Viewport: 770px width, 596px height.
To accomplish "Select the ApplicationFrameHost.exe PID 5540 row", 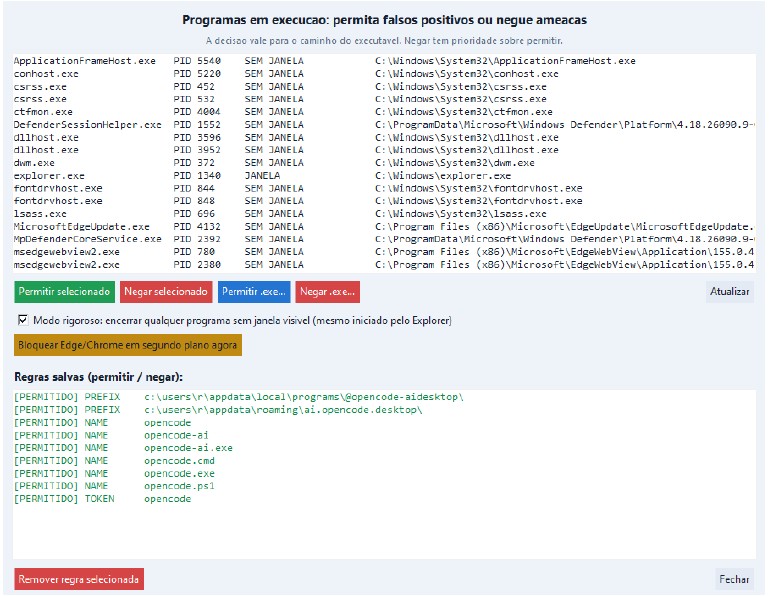I will point(384,61).
